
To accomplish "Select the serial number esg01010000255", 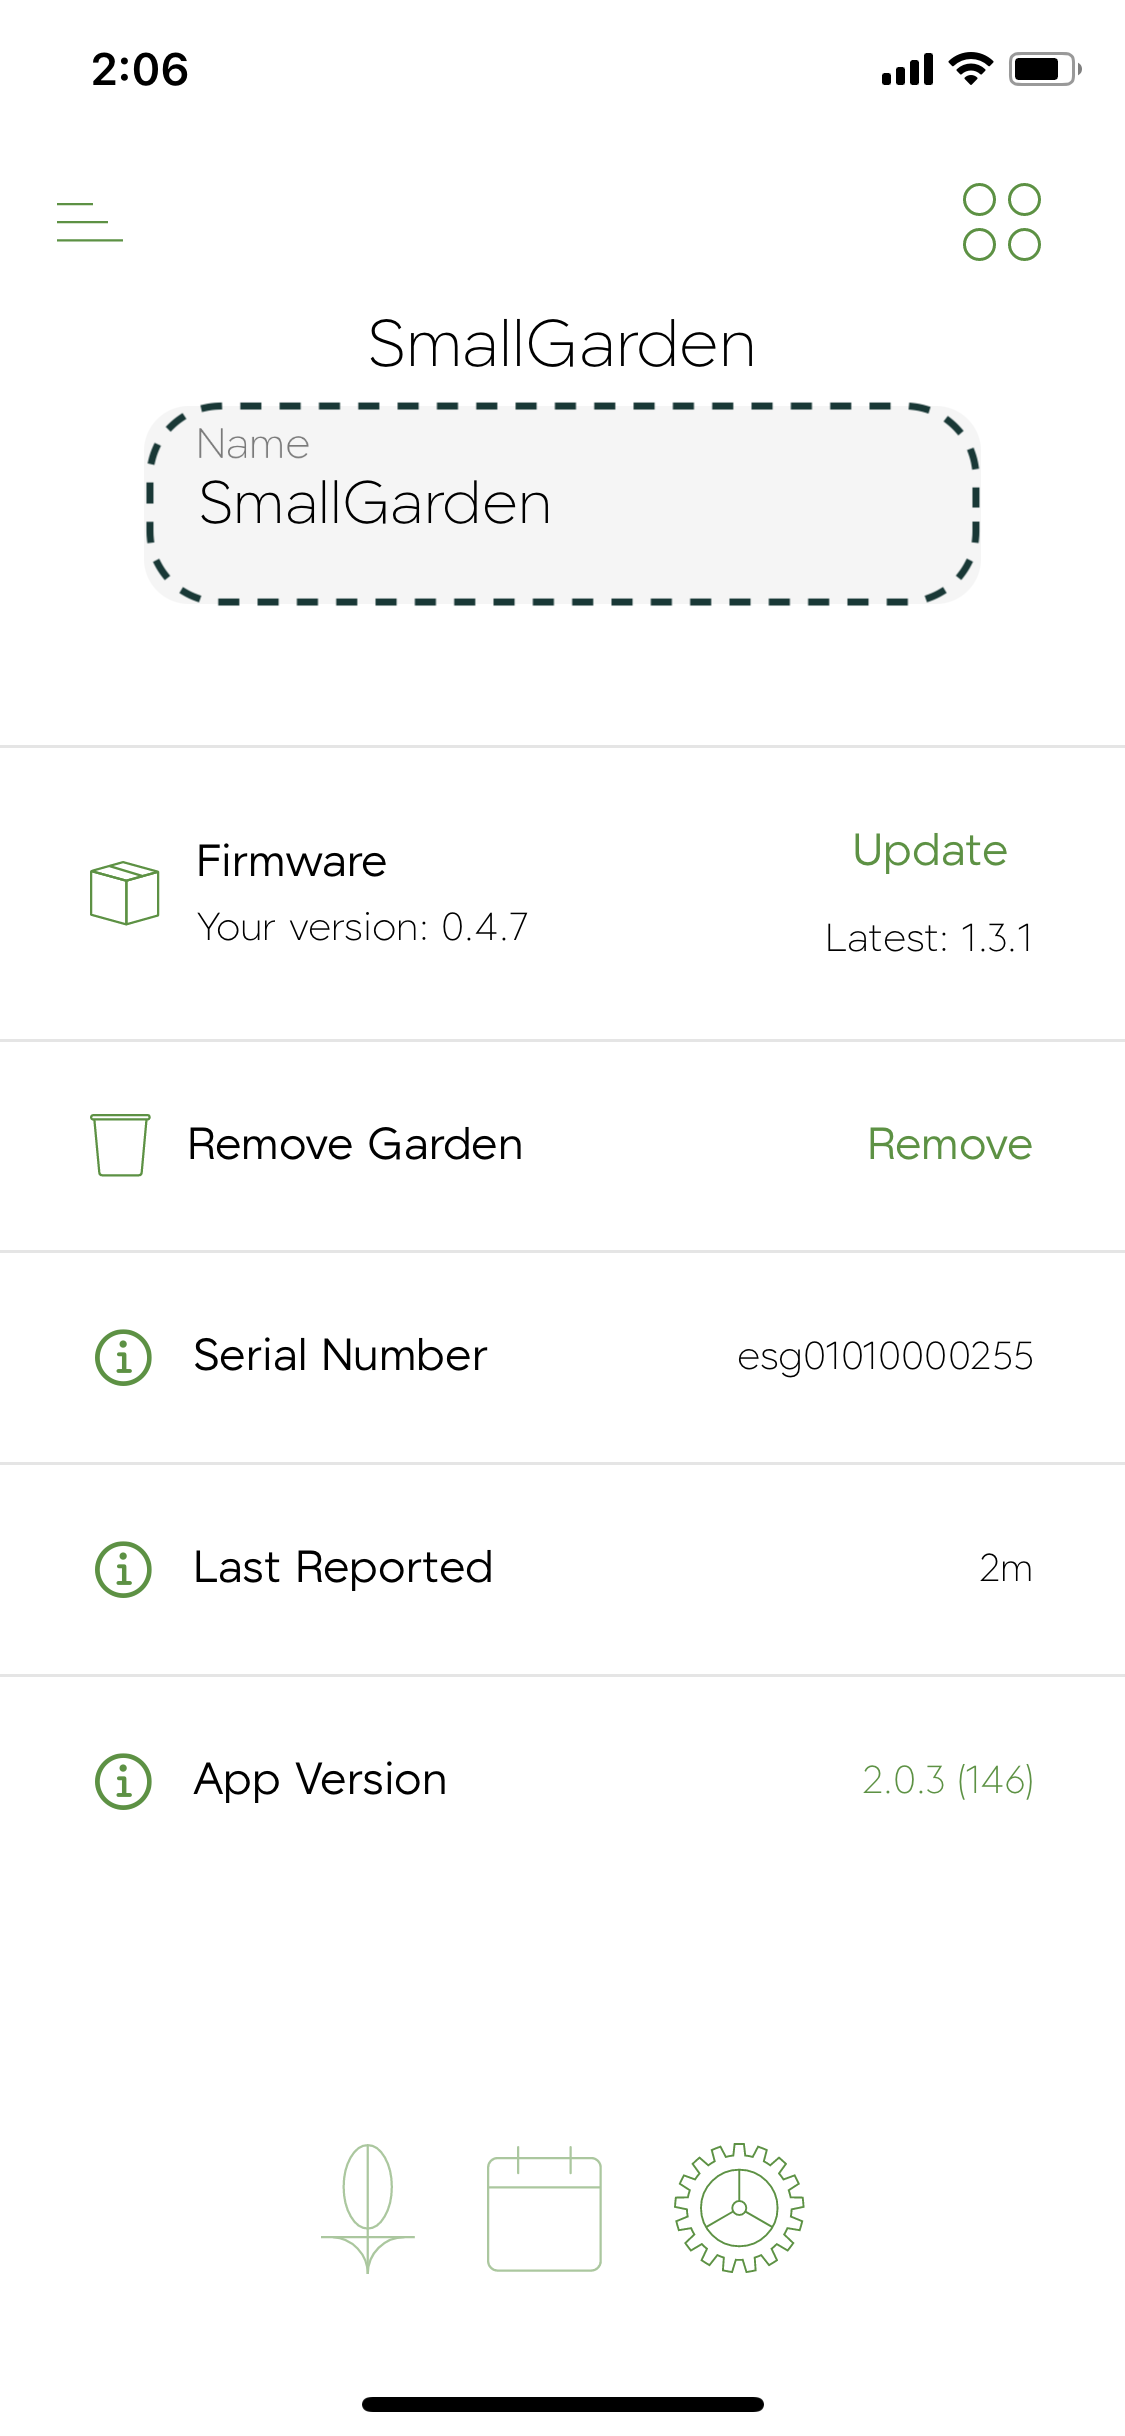I will point(885,1356).
